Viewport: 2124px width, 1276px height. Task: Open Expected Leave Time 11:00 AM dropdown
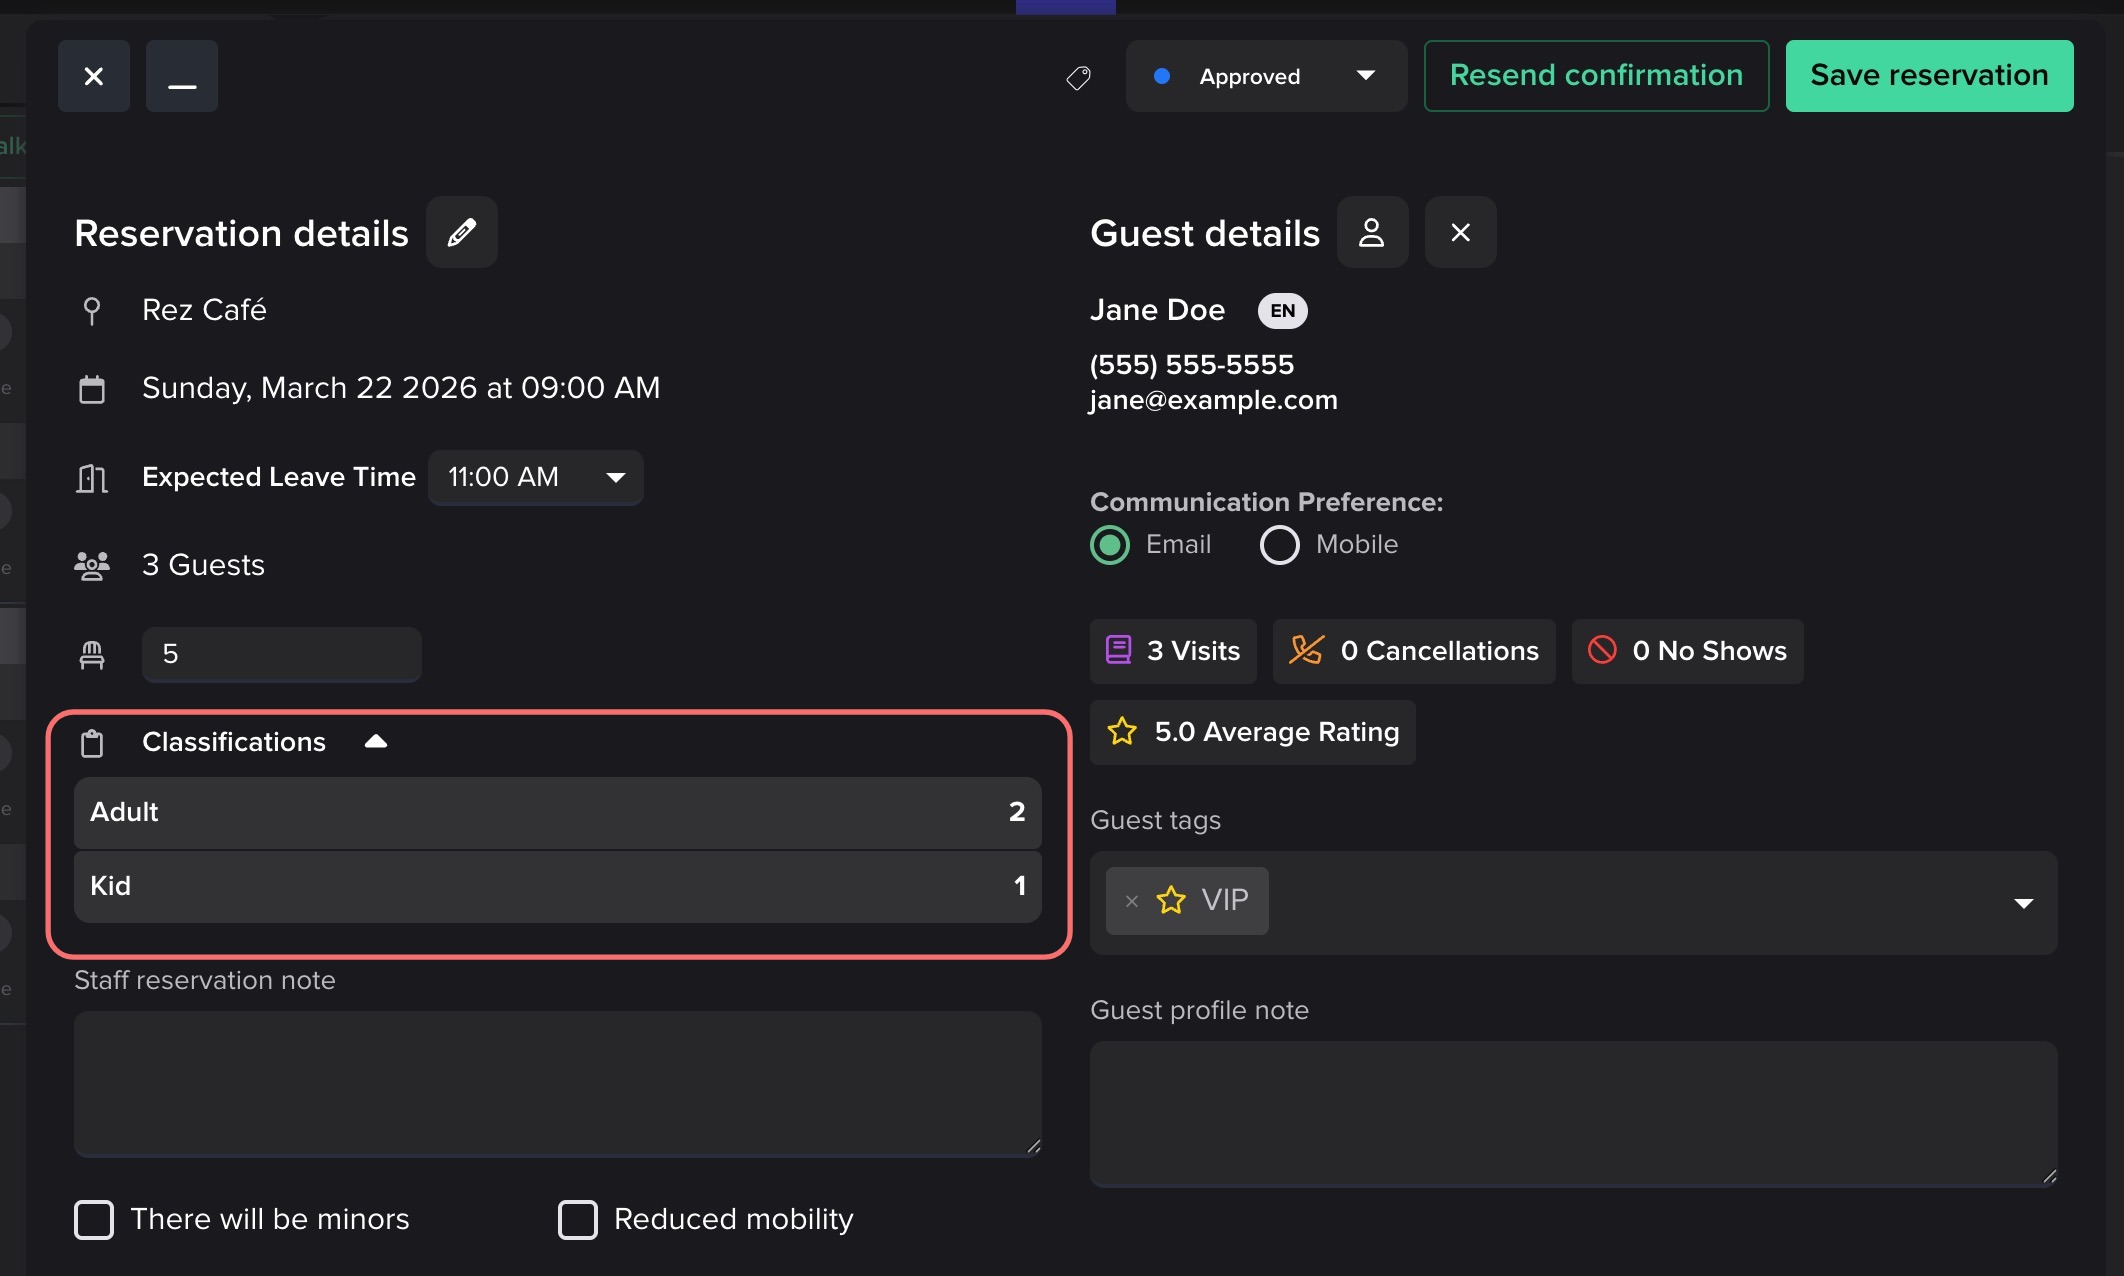(x=535, y=477)
